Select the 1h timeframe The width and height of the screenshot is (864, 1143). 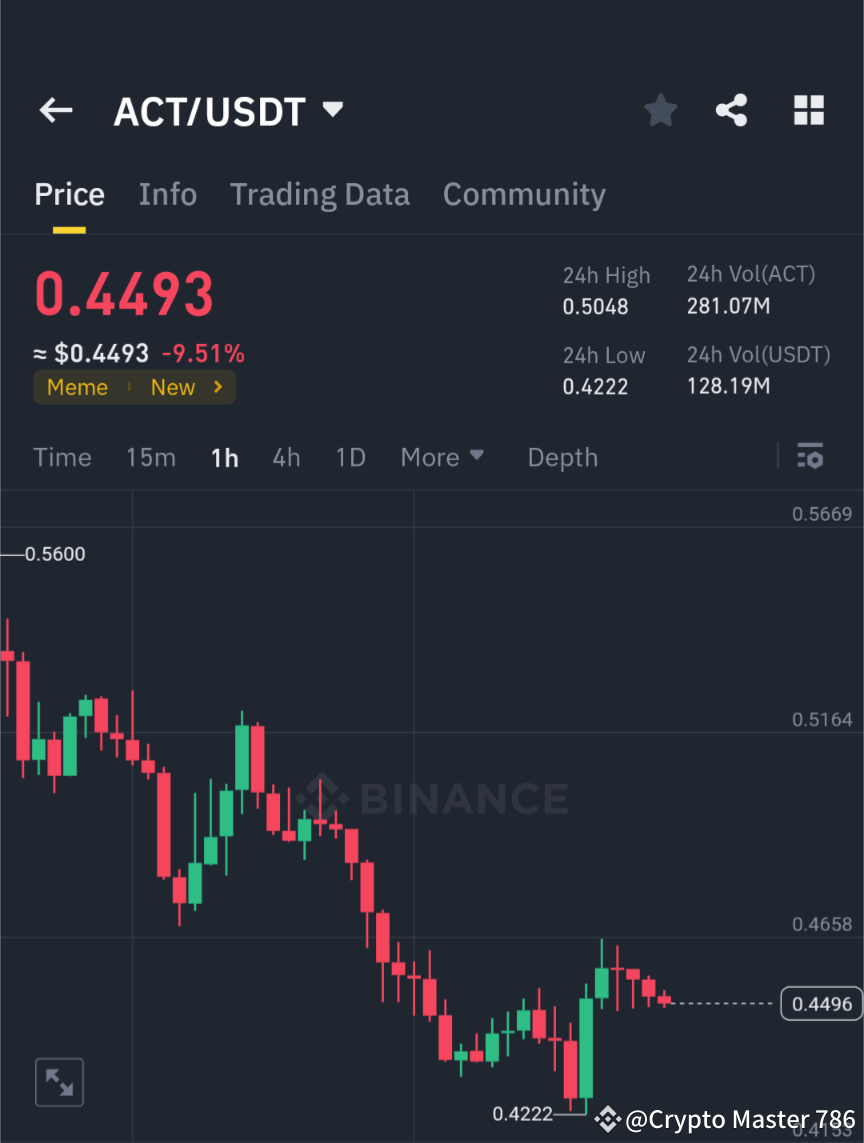point(224,457)
